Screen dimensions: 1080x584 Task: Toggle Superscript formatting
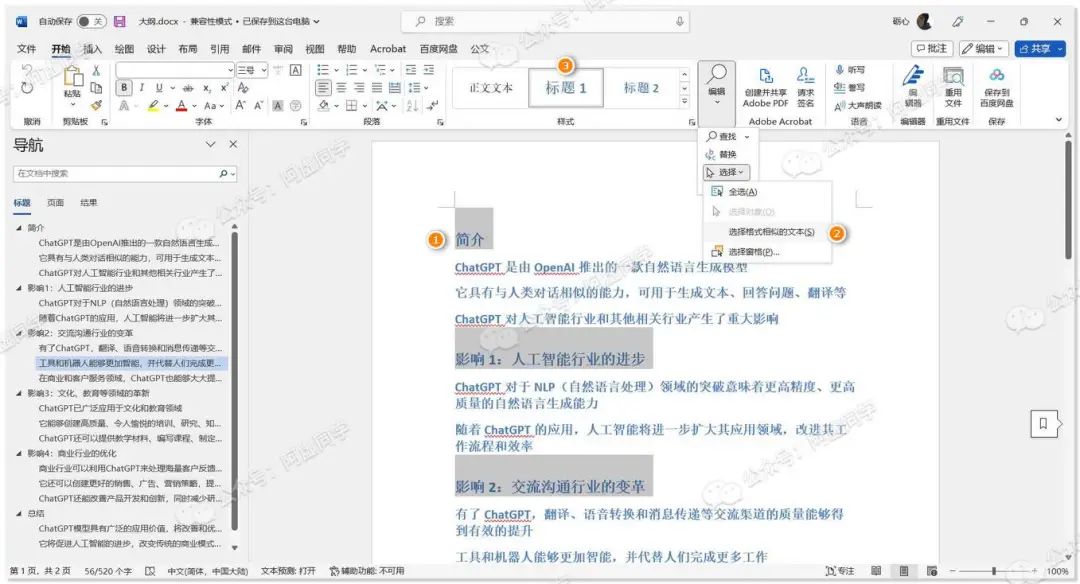pyautogui.click(x=225, y=88)
